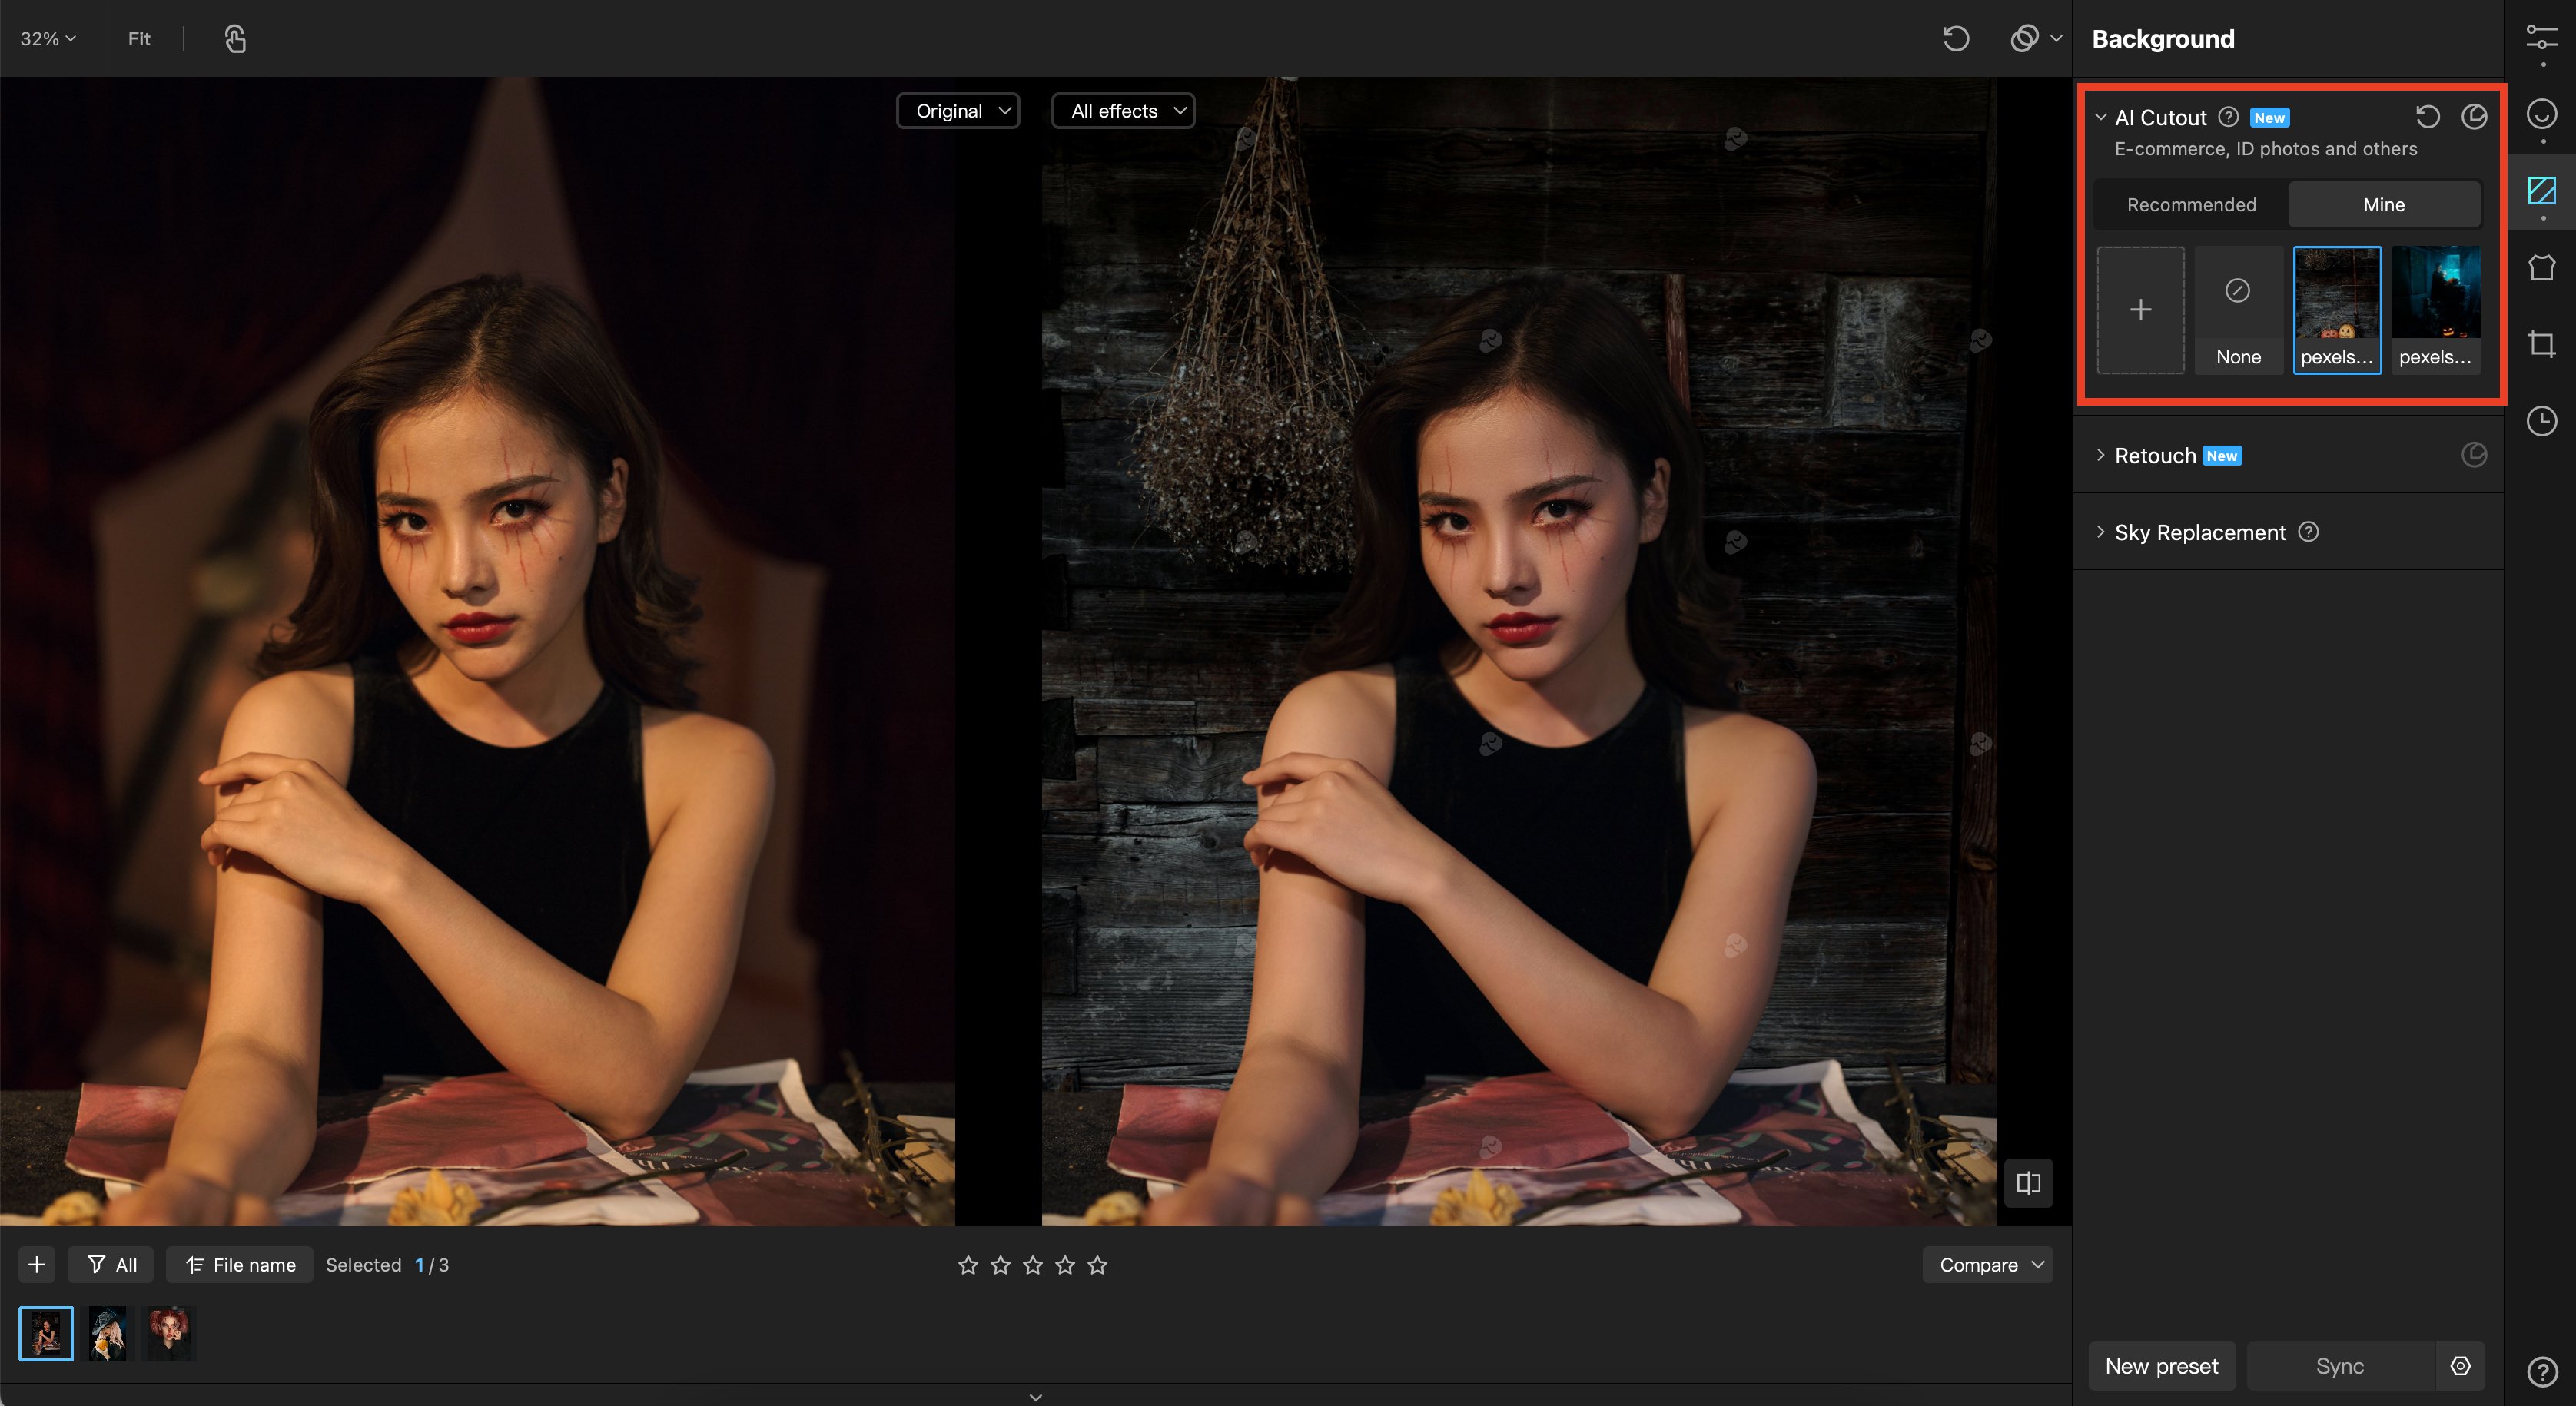Open the Original view dropdown
Viewport: 2576px width, 1406px height.
[x=958, y=111]
